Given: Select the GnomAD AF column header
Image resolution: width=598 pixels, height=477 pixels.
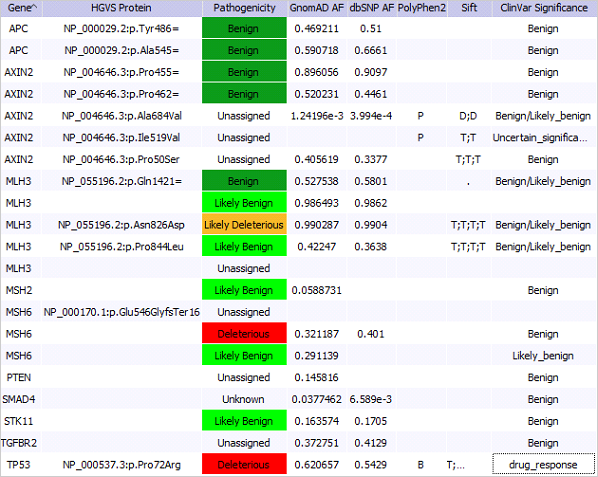Looking at the screenshot, I should [317, 8].
